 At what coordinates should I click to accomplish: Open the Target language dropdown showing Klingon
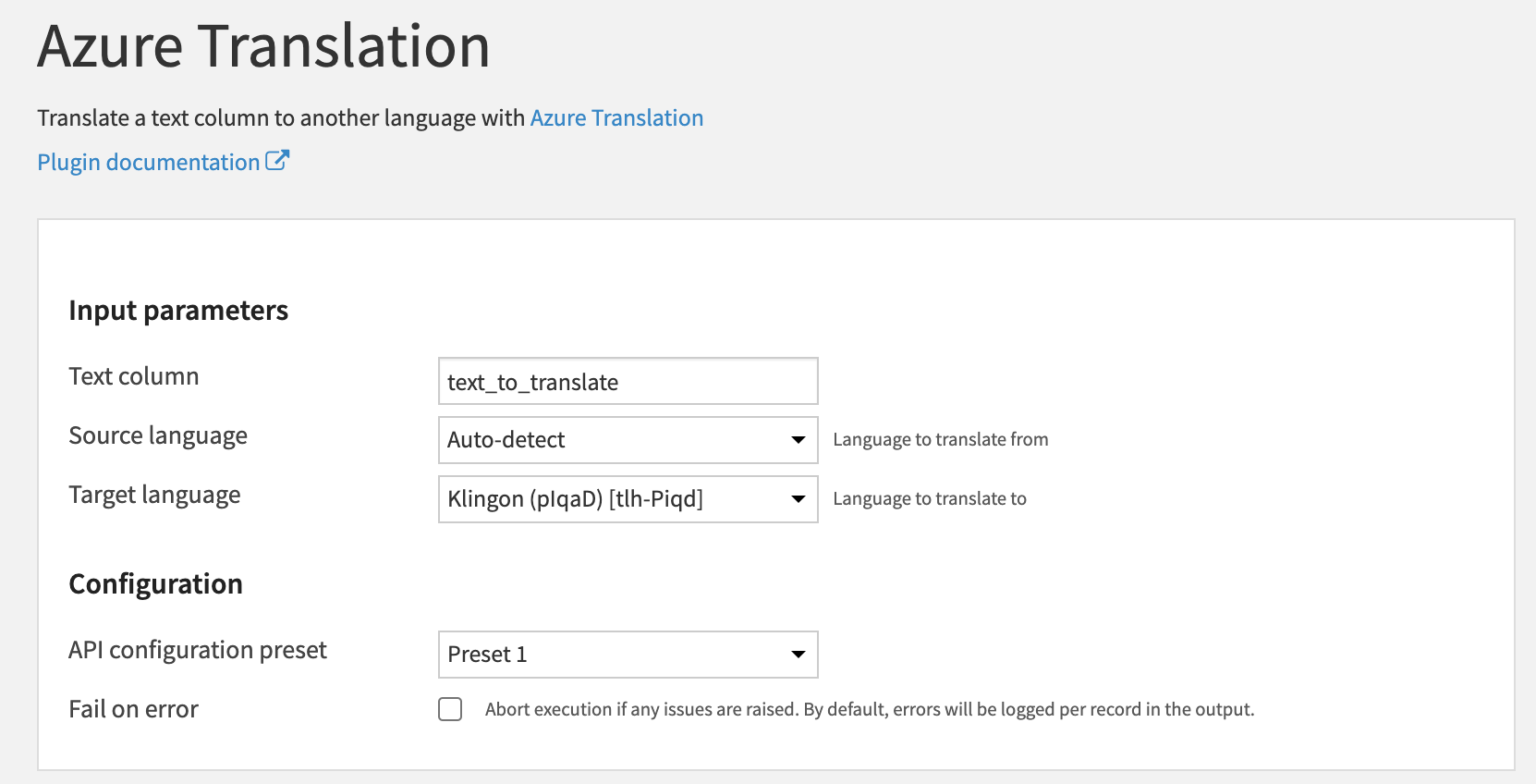tap(628, 499)
